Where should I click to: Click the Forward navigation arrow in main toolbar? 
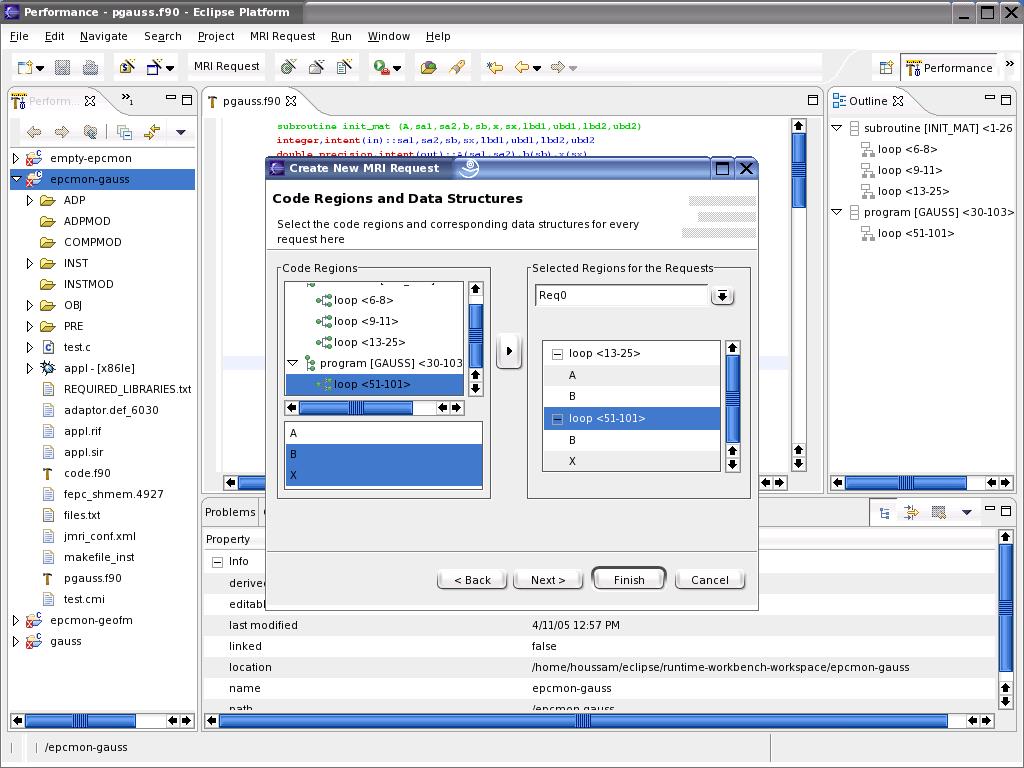pyautogui.click(x=558, y=67)
